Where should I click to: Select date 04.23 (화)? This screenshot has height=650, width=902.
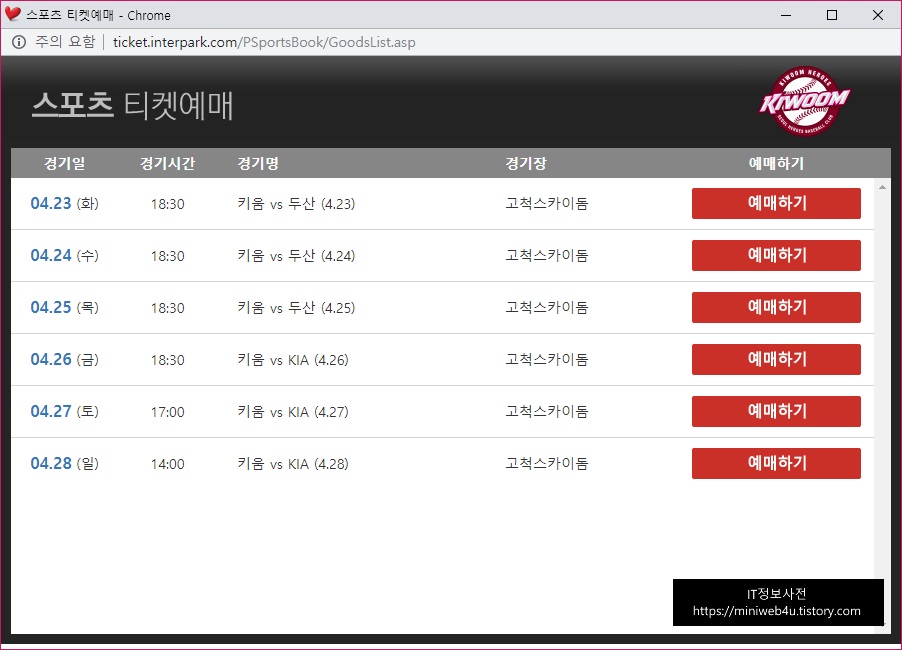click(64, 204)
